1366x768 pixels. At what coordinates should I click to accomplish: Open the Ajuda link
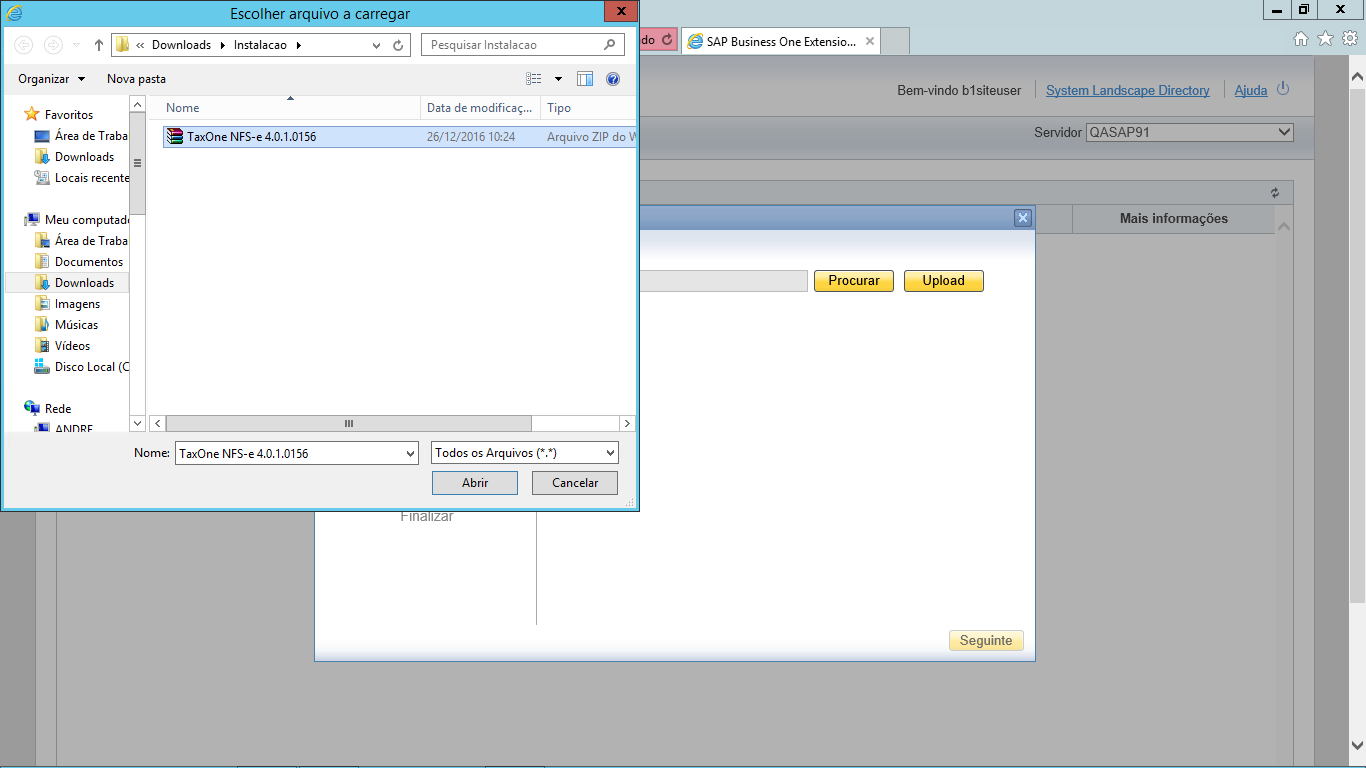coord(1251,90)
